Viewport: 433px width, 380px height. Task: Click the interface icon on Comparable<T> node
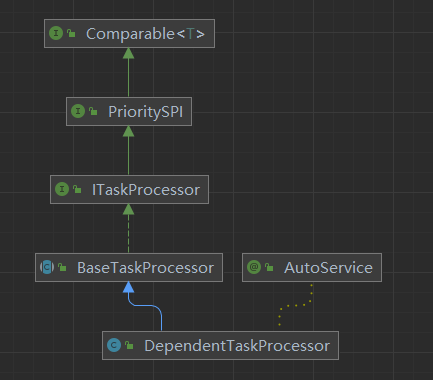[56, 33]
